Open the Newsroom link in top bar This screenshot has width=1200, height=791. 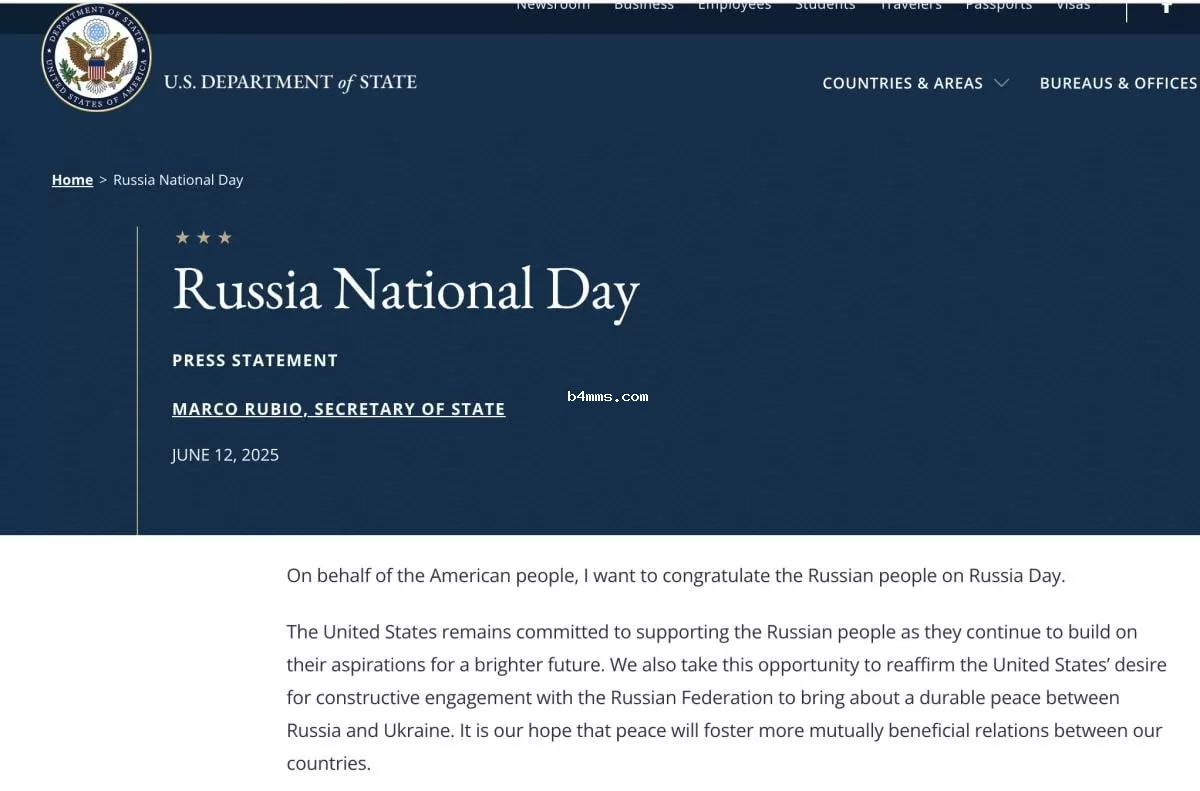tap(553, 5)
